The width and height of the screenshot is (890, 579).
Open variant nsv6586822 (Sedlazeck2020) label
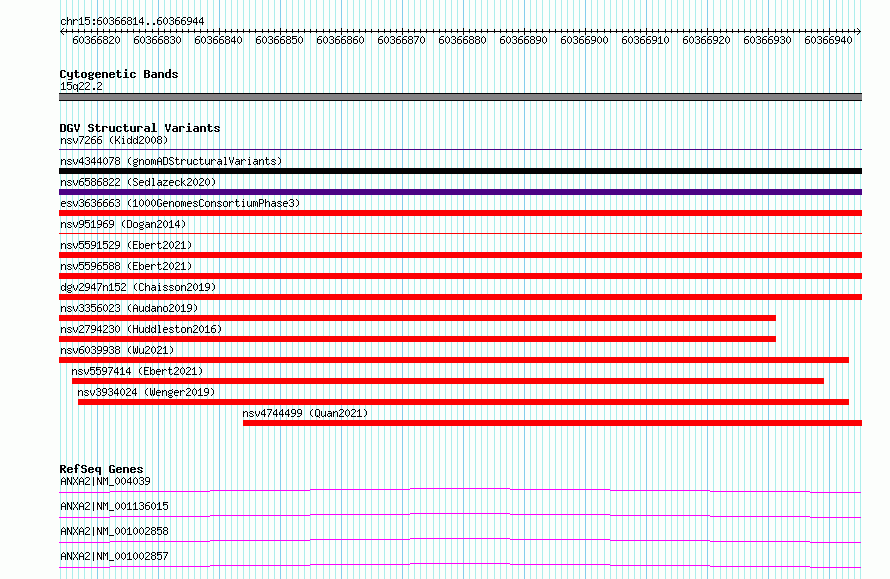pos(138,182)
